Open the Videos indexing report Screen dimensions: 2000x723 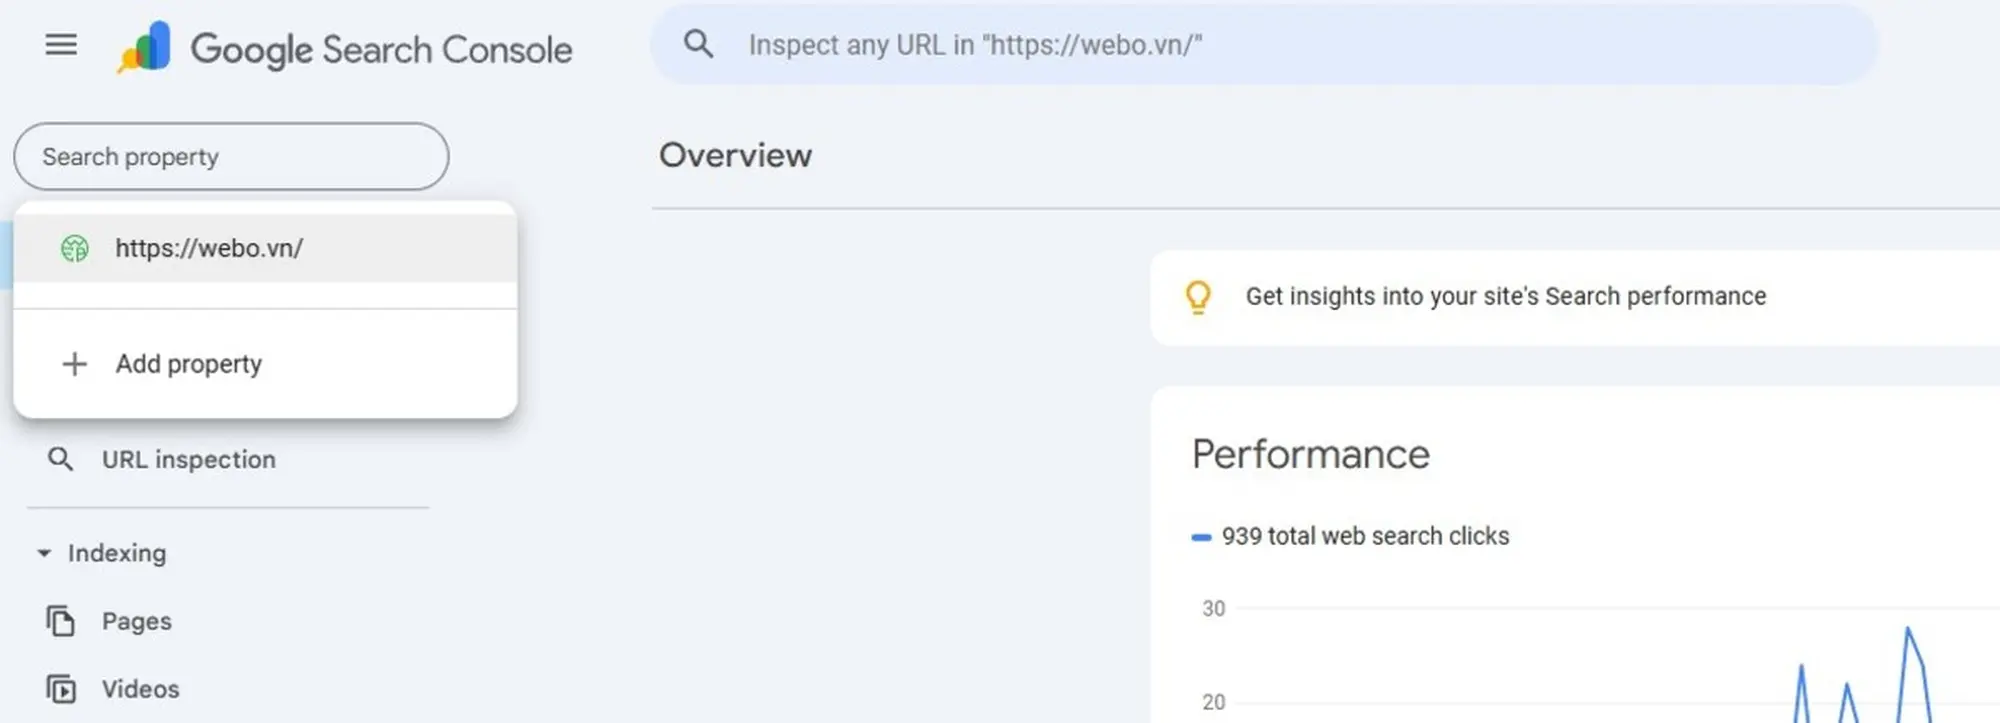(140, 689)
